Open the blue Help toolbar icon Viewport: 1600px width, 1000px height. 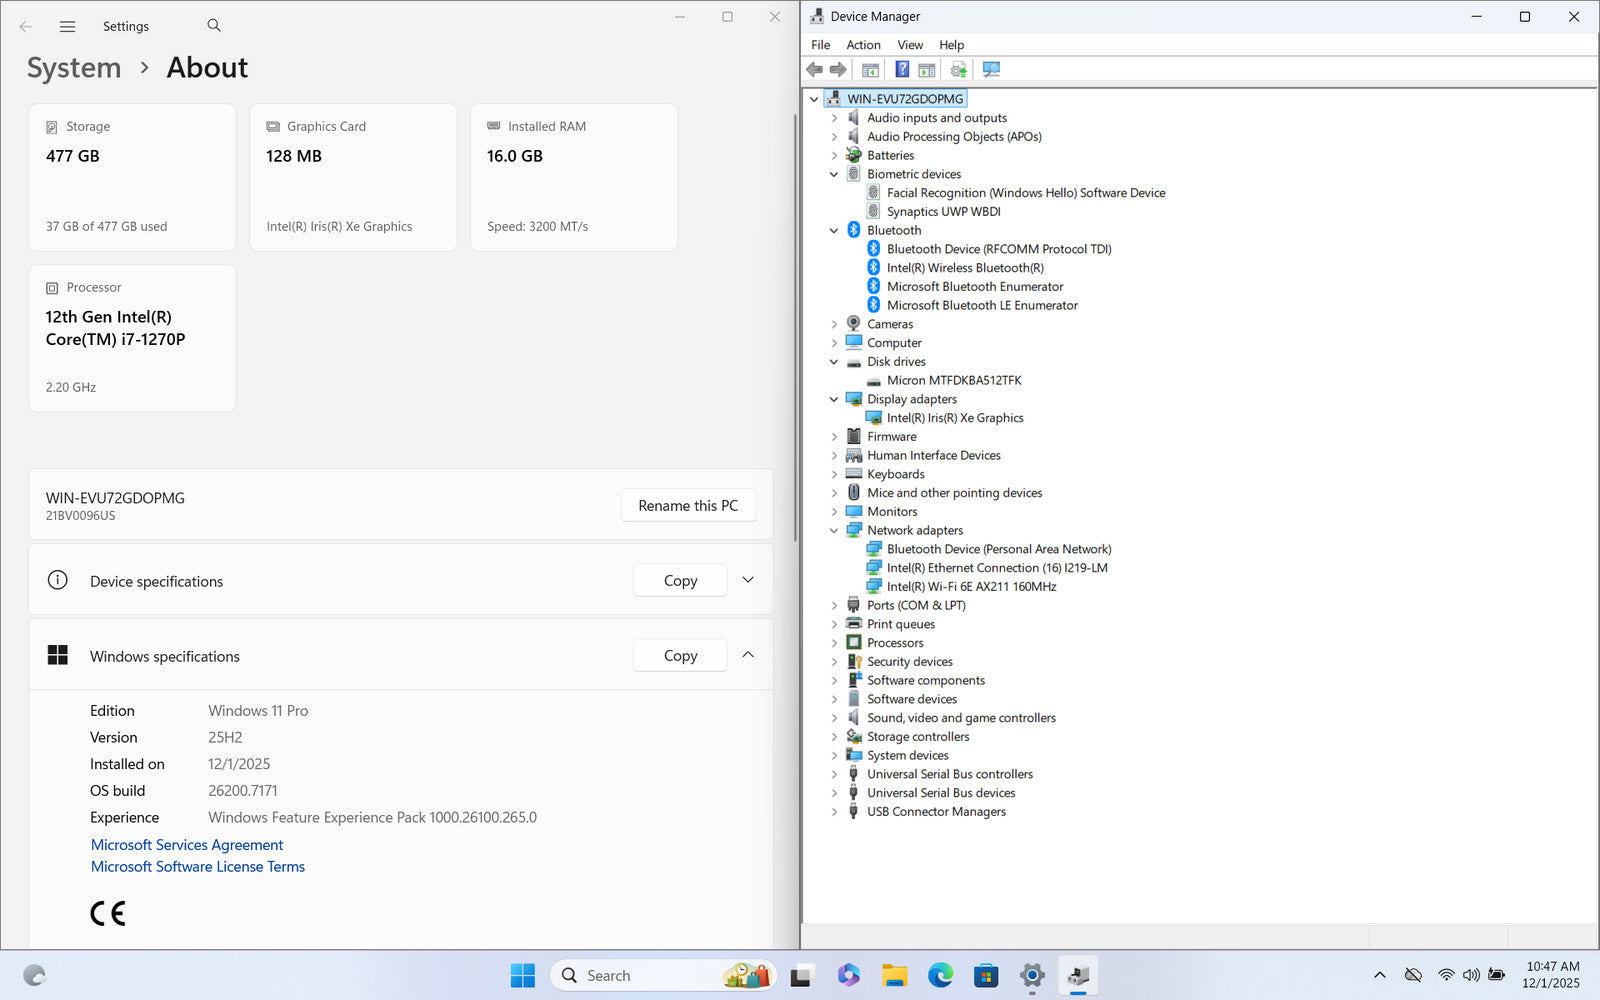click(x=902, y=70)
